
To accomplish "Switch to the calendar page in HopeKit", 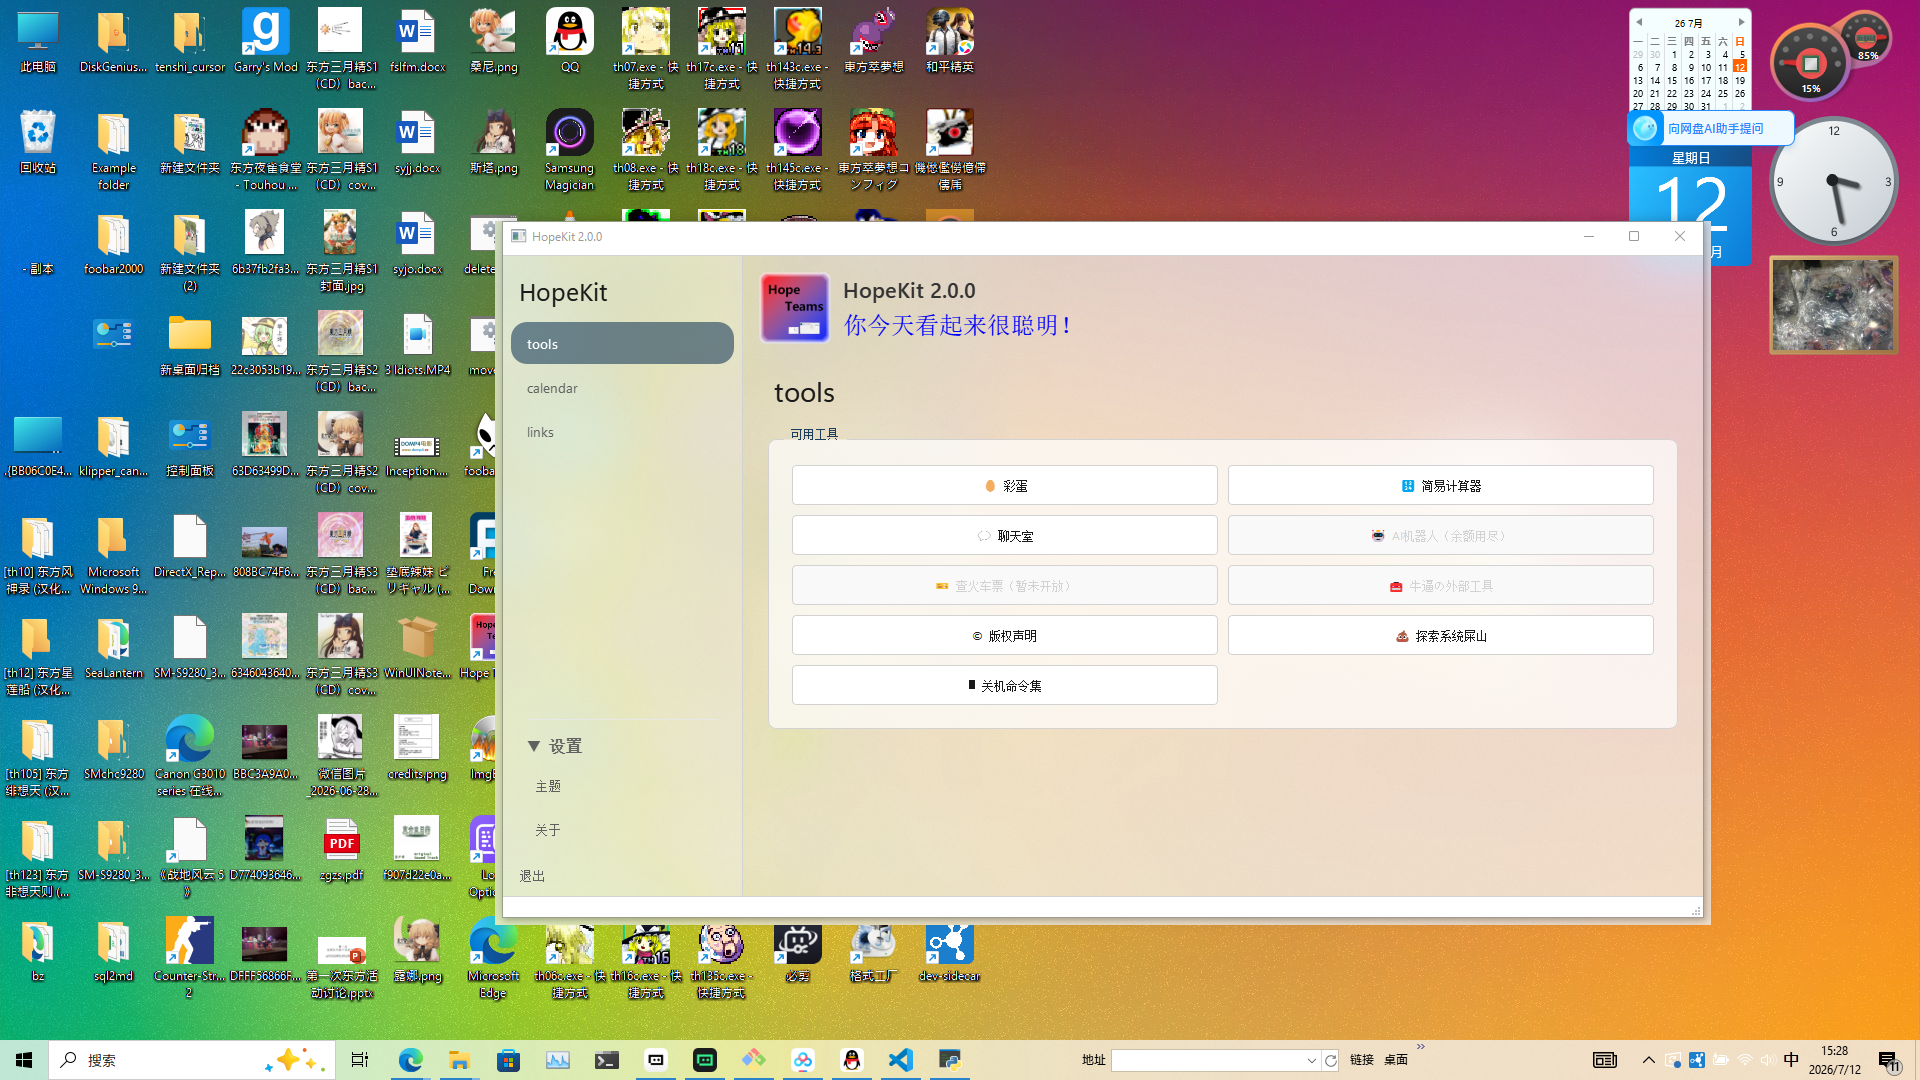I will (x=622, y=388).
